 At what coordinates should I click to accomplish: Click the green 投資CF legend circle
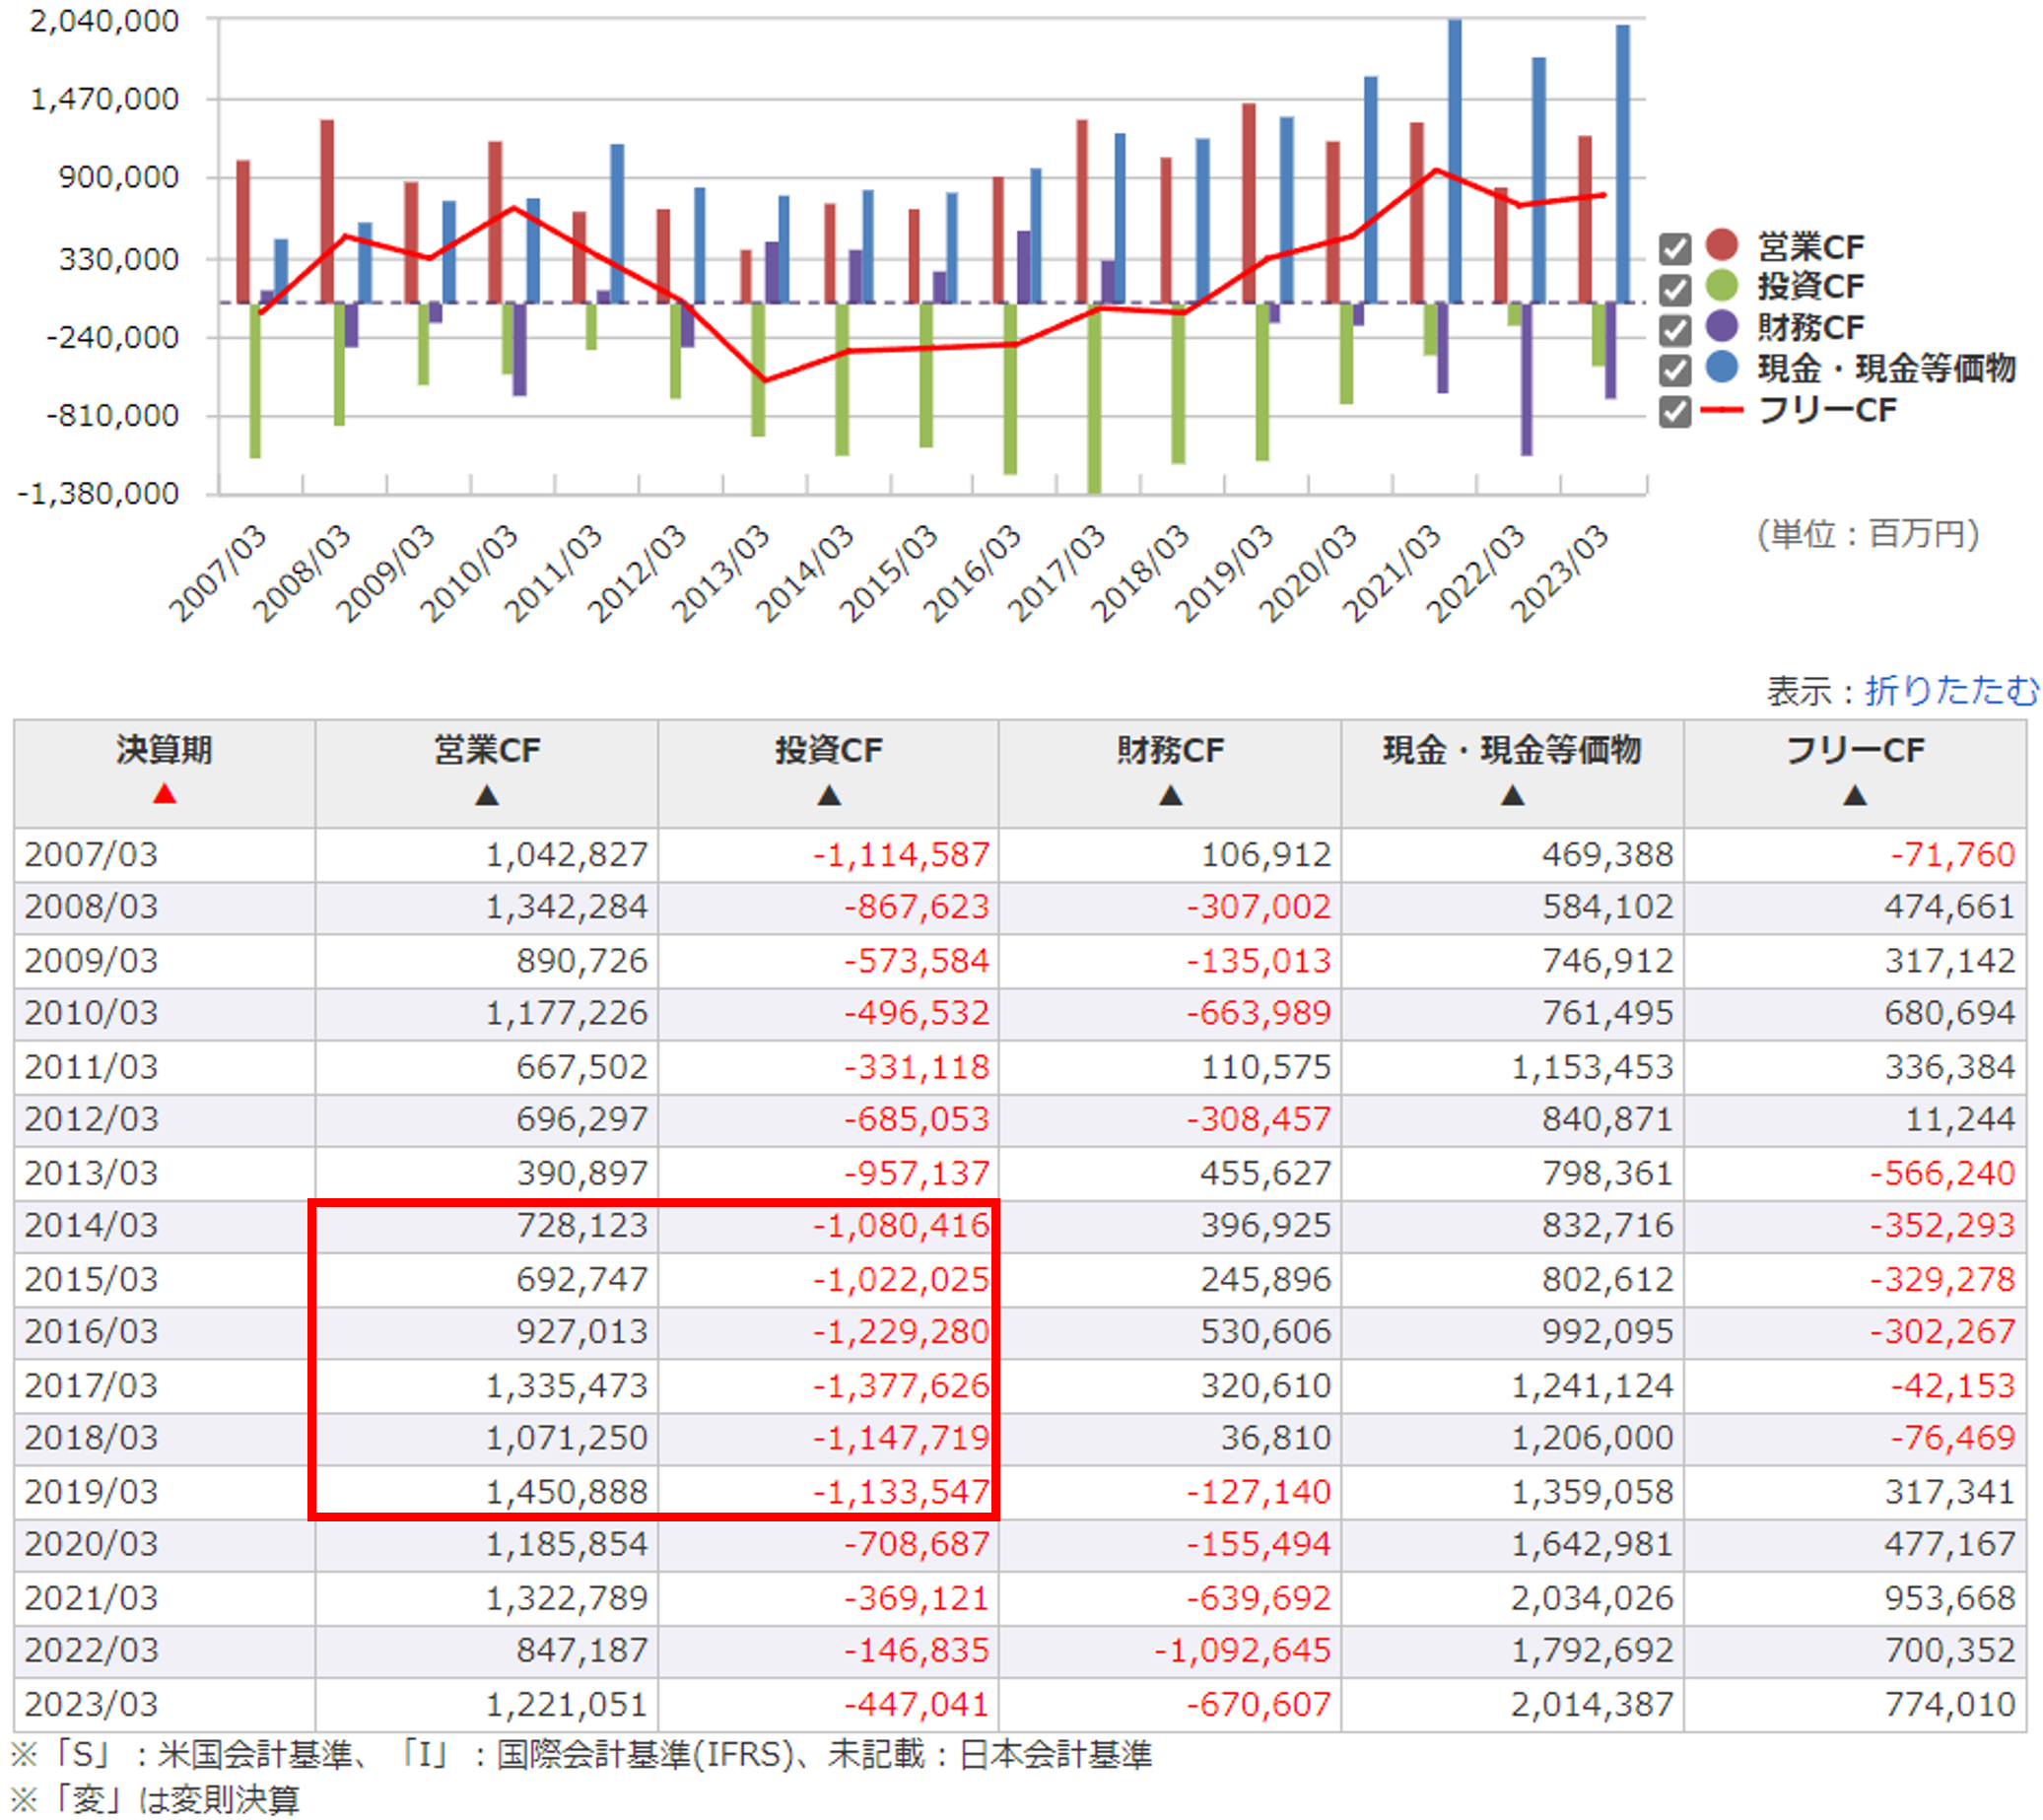pyautogui.click(x=1721, y=286)
